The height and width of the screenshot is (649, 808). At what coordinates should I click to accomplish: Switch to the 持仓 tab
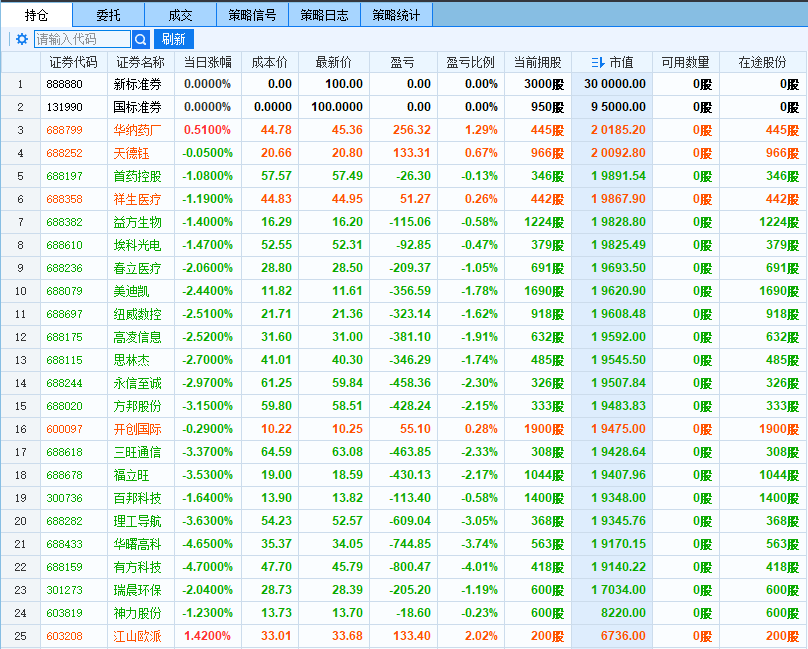coord(37,15)
